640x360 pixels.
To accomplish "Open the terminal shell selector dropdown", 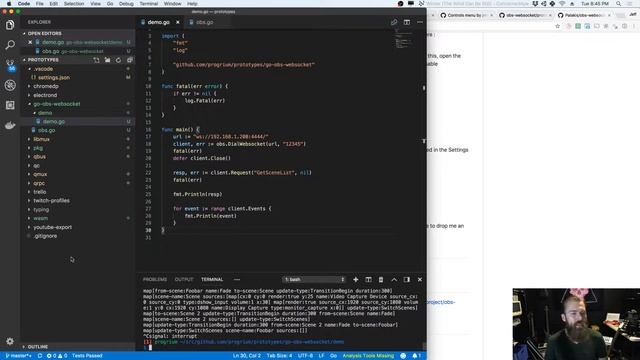I will [314, 280].
